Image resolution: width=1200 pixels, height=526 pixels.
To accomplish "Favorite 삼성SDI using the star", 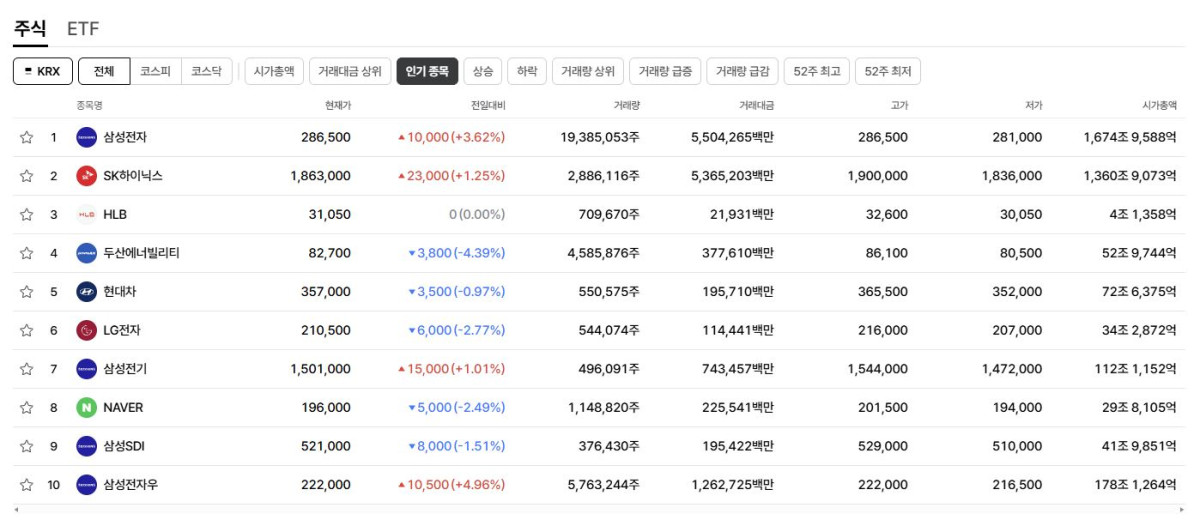I will pos(26,446).
